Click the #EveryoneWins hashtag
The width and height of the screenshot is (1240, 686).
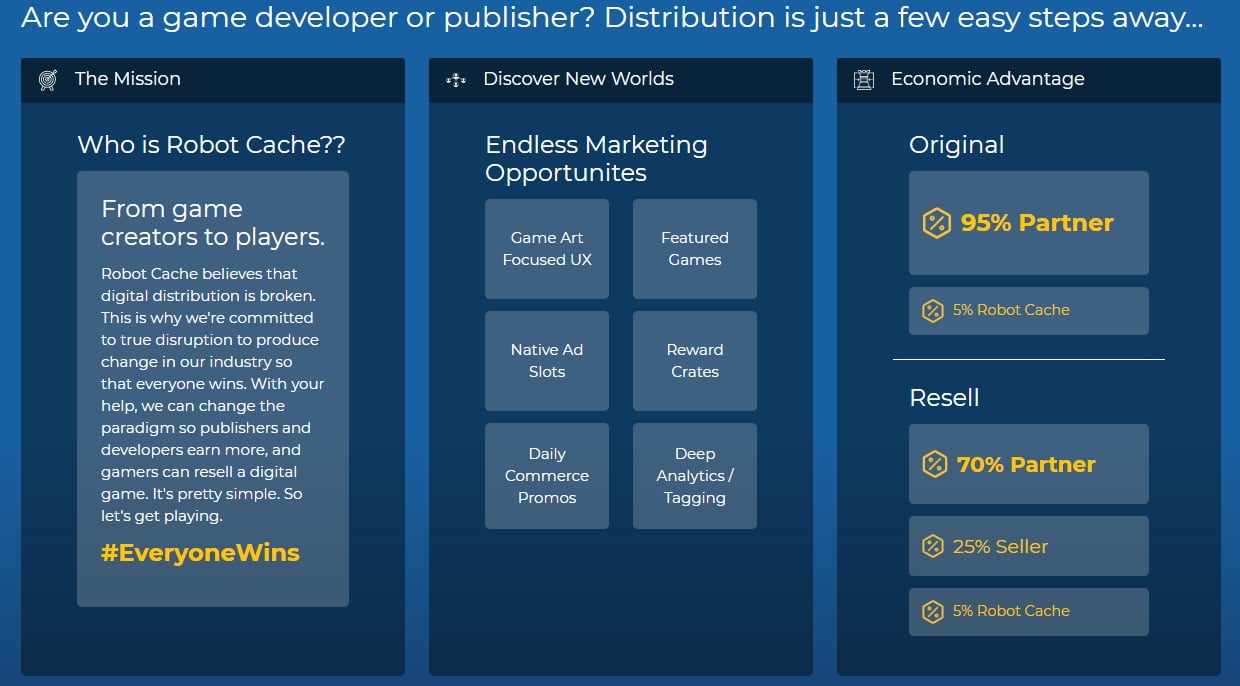(x=200, y=553)
